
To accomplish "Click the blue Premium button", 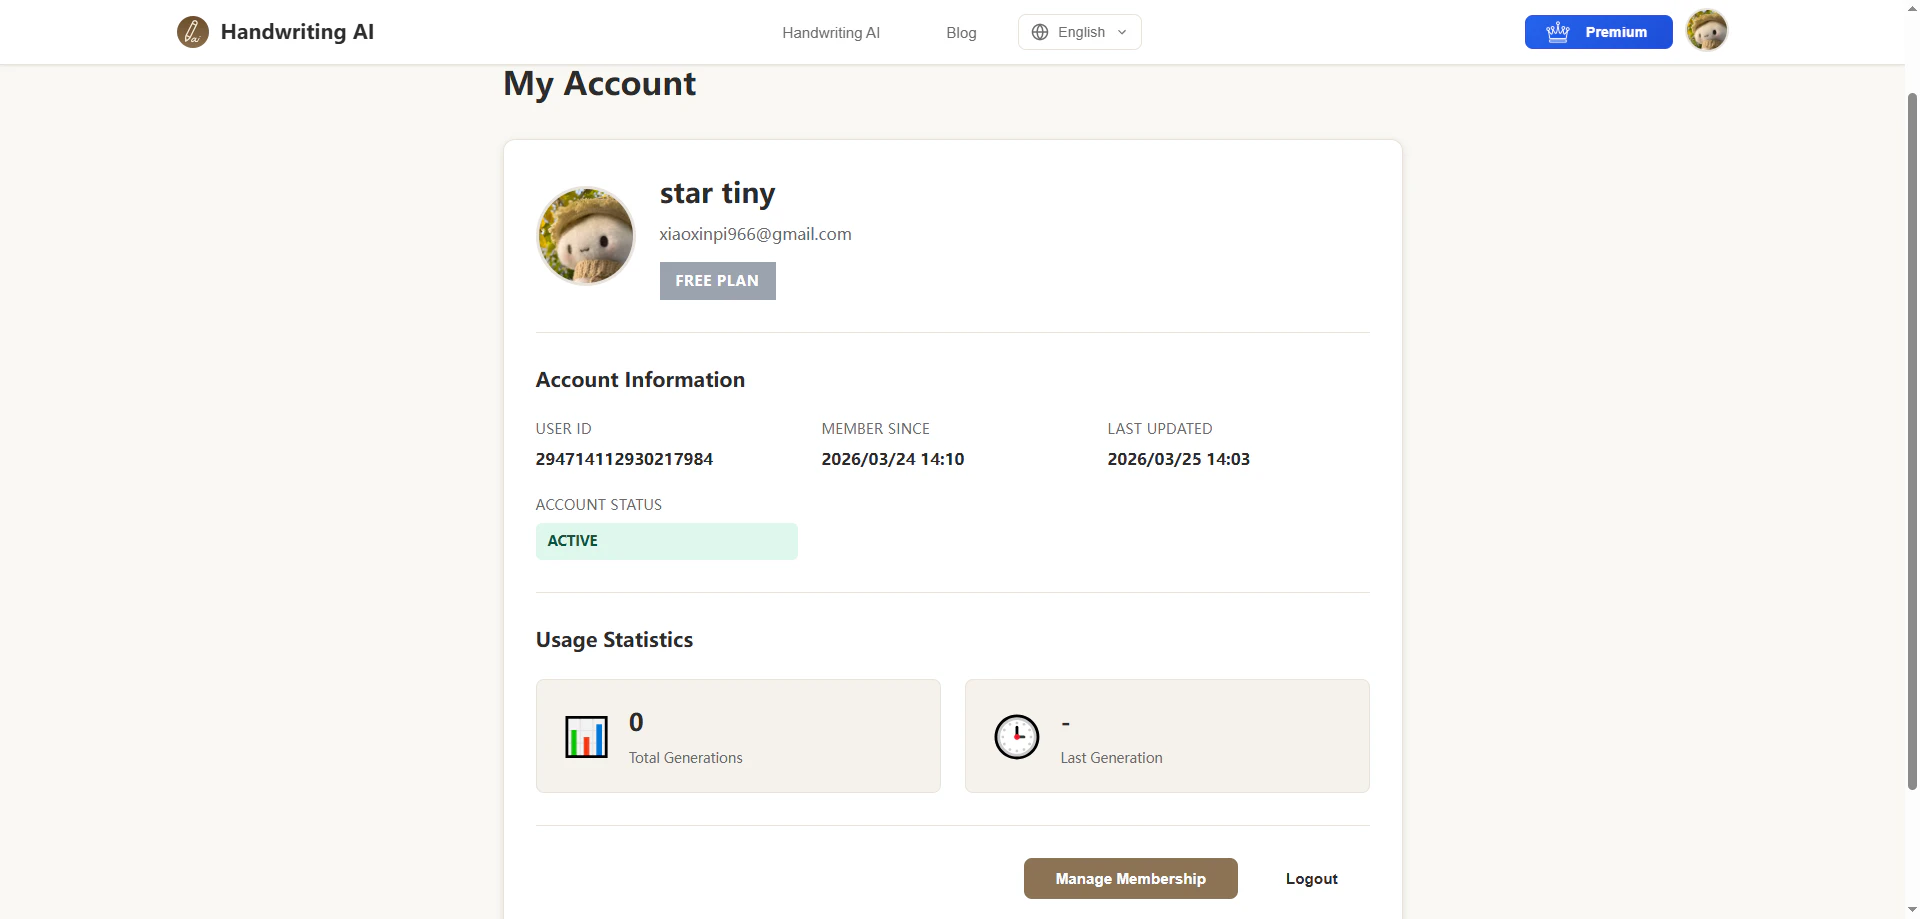I will [1599, 32].
